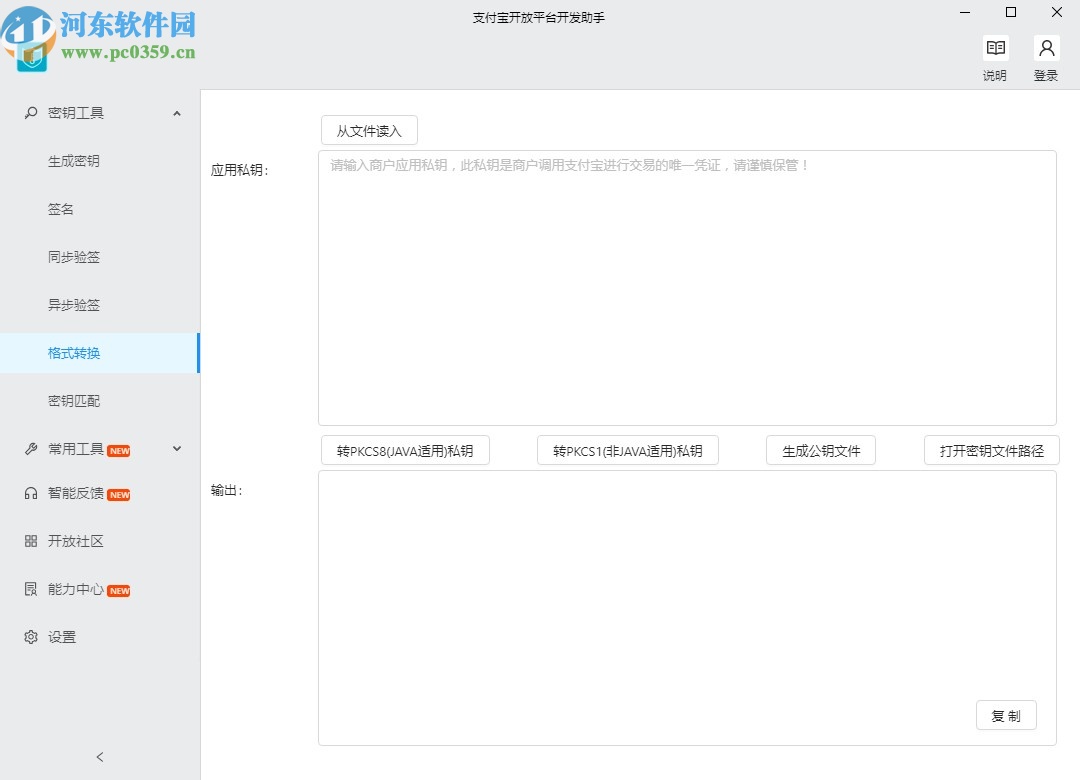Image resolution: width=1080 pixels, height=780 pixels.
Task: Switch to the 生成密钥 tab
Action: [x=74, y=161]
